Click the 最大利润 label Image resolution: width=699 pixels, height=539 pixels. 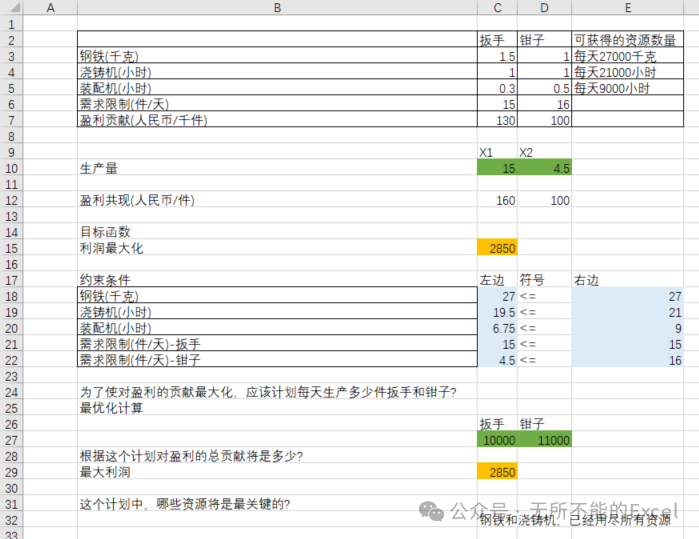pos(105,472)
